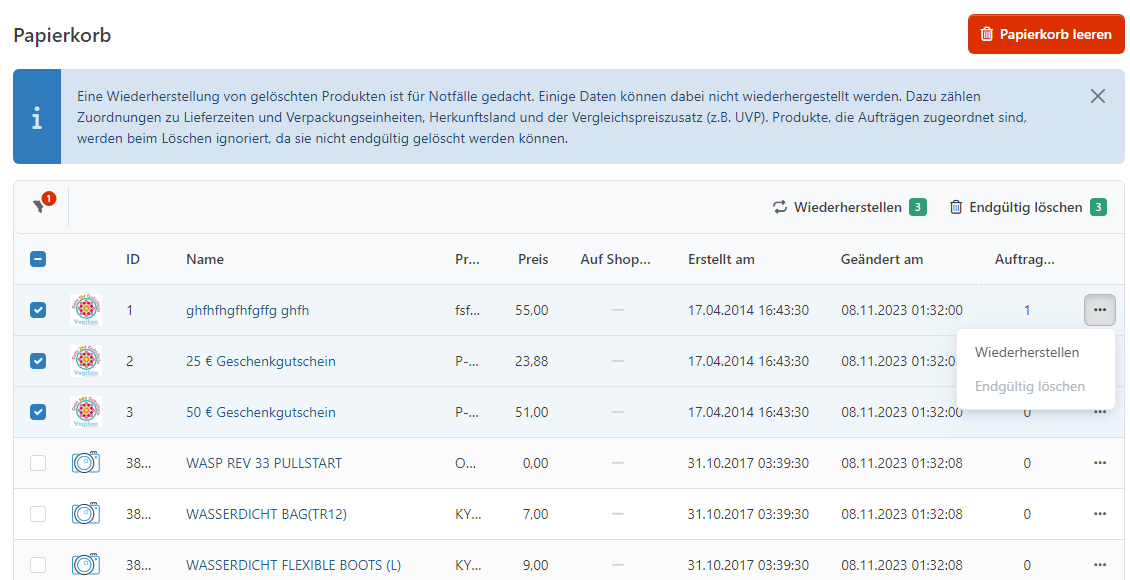Open the three-dot menu for WASSERDICHT BAG(TR12)

1100,514
